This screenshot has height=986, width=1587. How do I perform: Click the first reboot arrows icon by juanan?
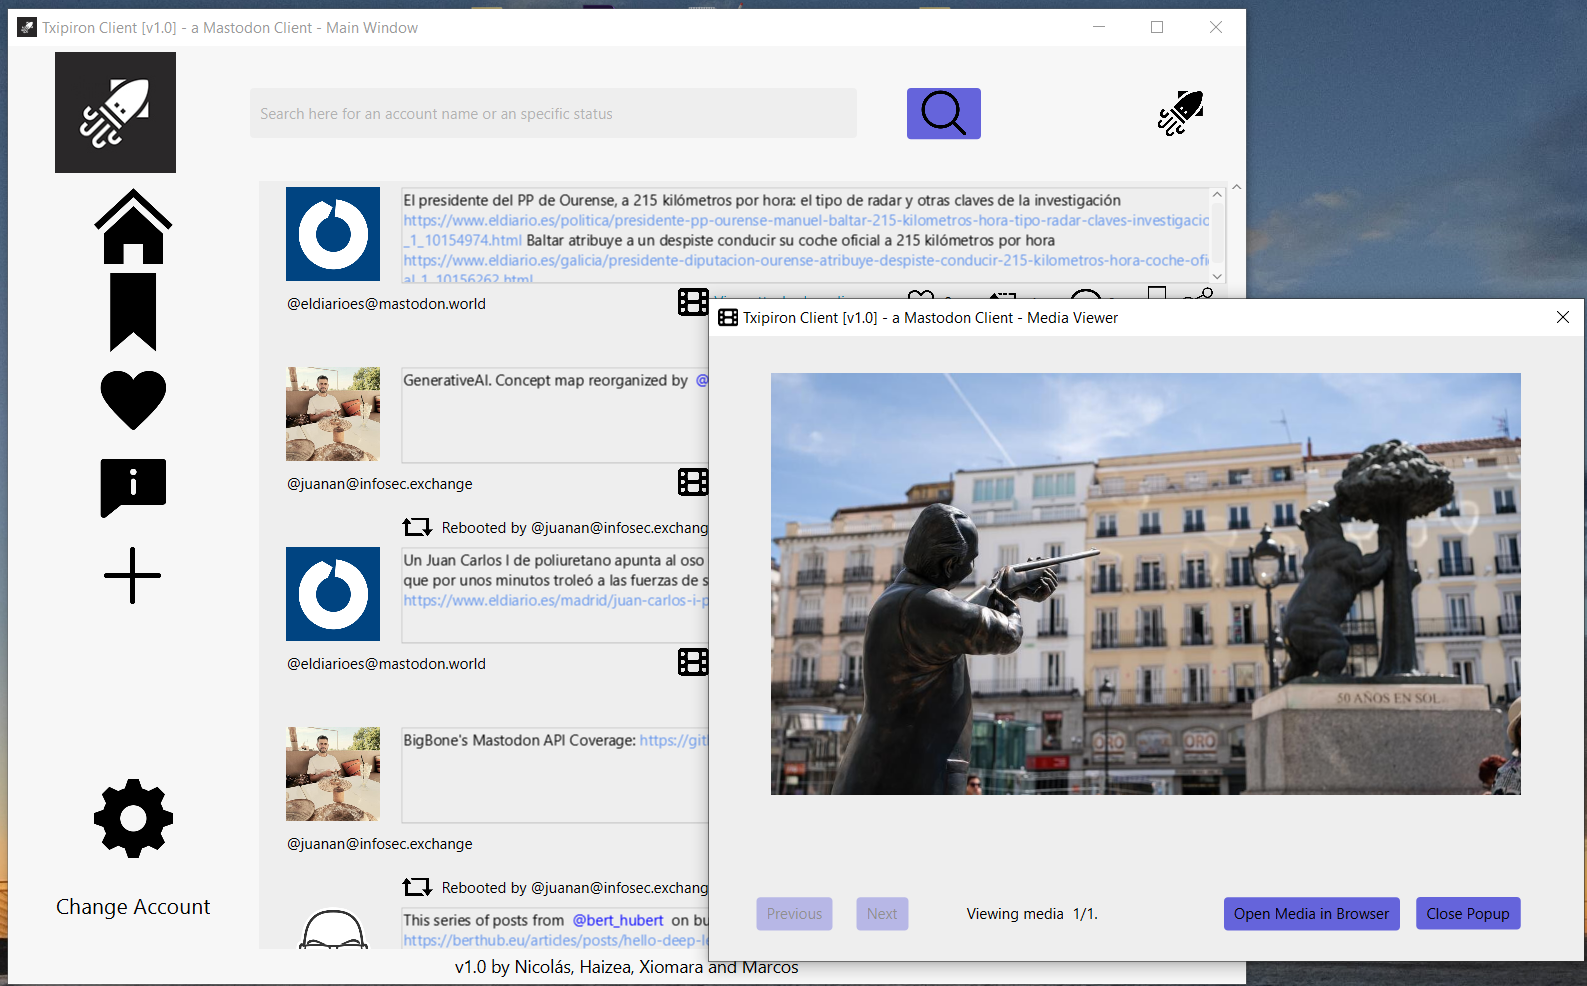pyautogui.click(x=417, y=527)
